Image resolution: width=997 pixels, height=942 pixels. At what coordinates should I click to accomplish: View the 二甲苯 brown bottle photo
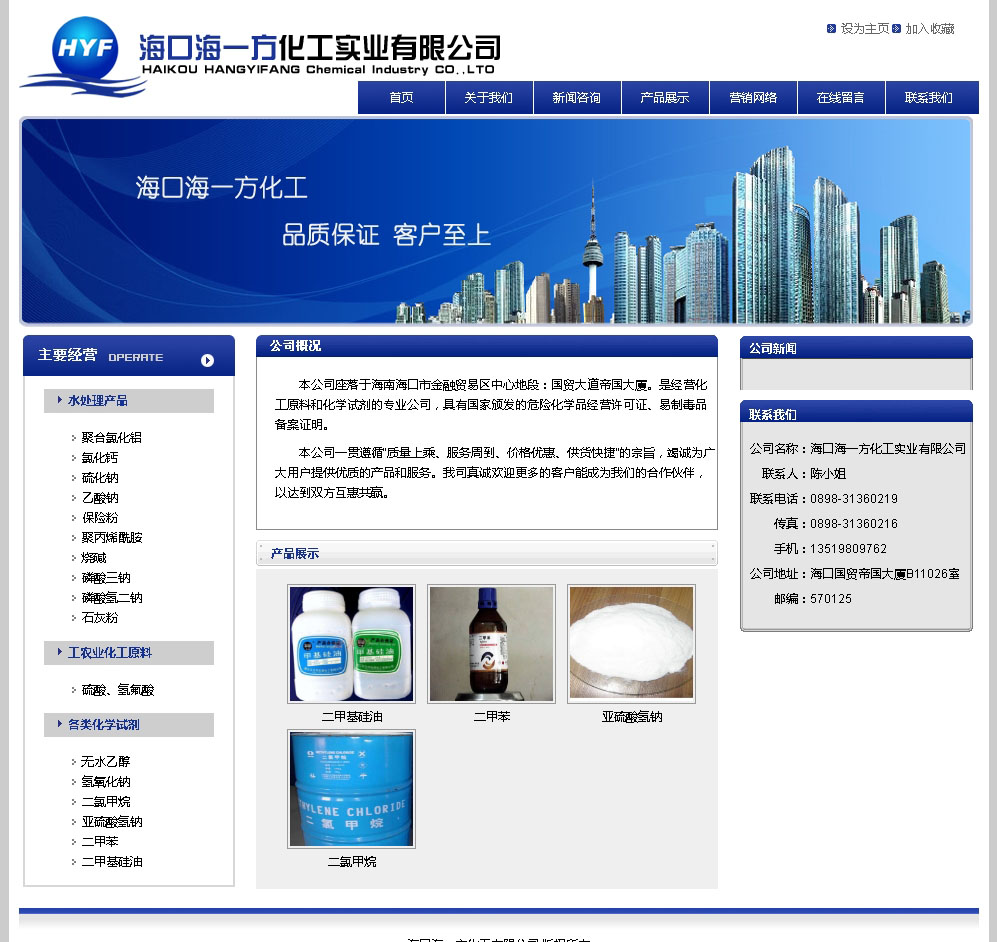tap(492, 644)
